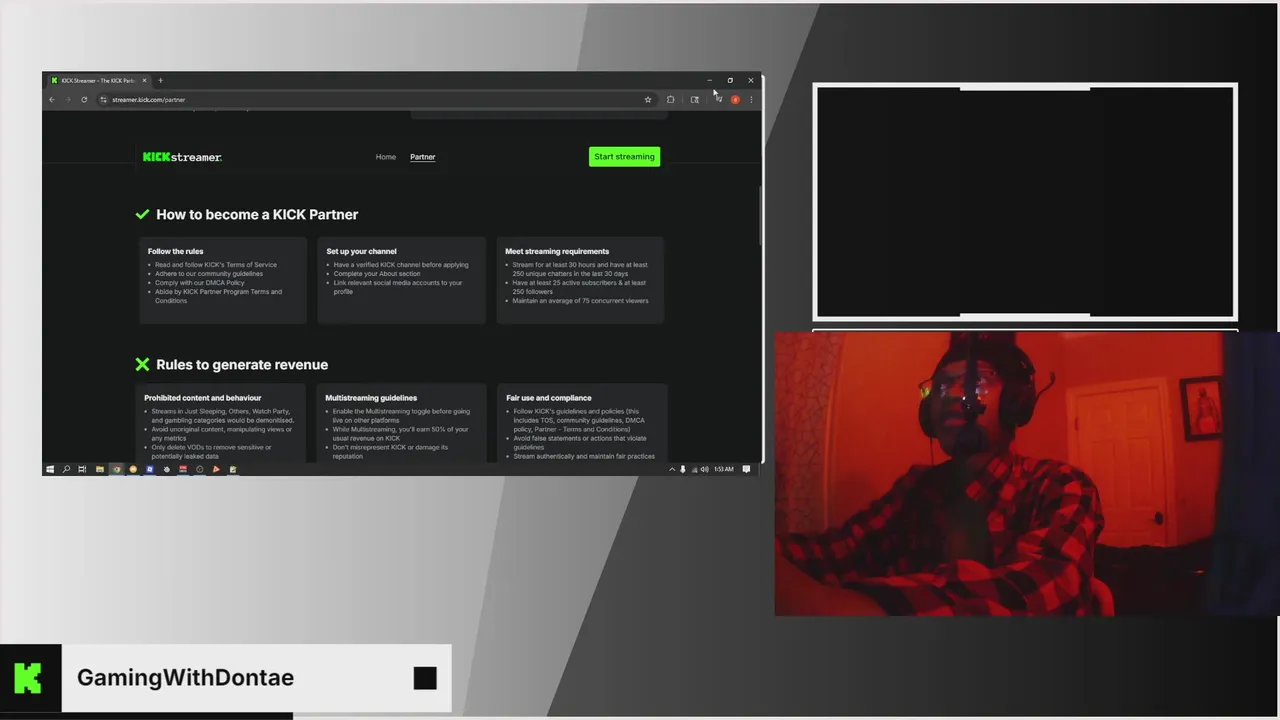Viewport: 1280px width, 720px height.
Task: Click the Kick logo in stream overlay
Action: click(x=28, y=678)
